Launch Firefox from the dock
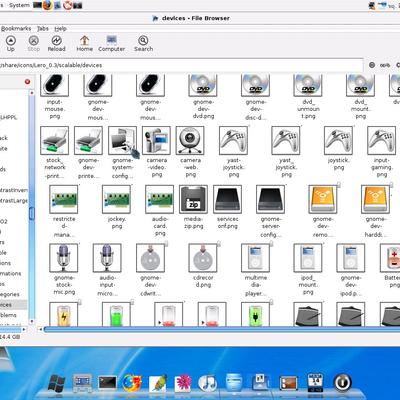 (x=132, y=383)
